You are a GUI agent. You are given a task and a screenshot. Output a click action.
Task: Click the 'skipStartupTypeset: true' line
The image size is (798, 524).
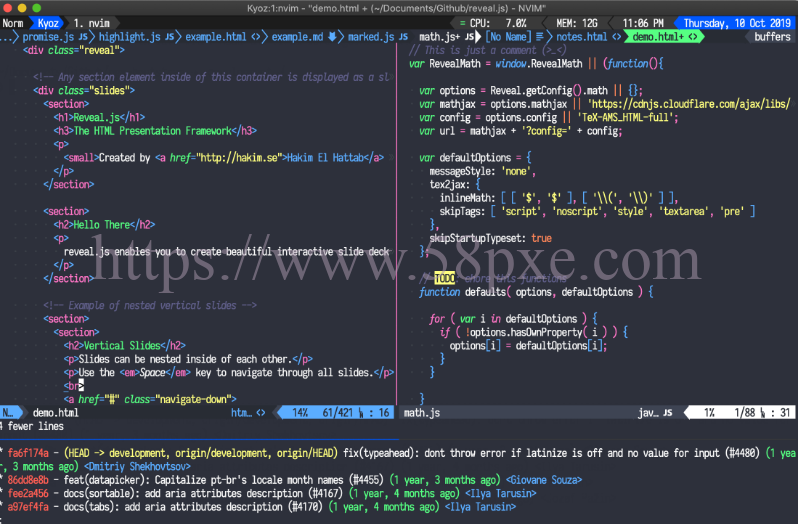pos(490,238)
